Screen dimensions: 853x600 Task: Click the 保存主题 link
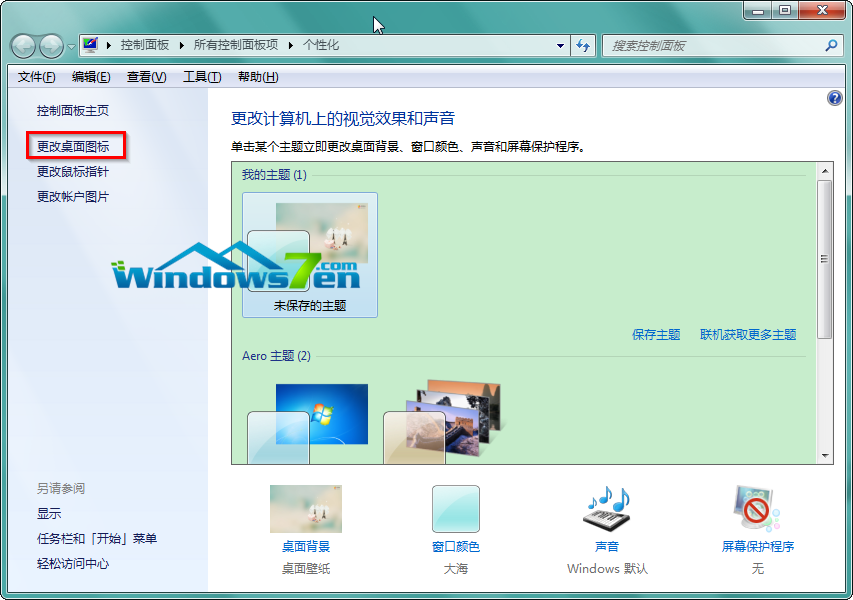click(x=655, y=334)
